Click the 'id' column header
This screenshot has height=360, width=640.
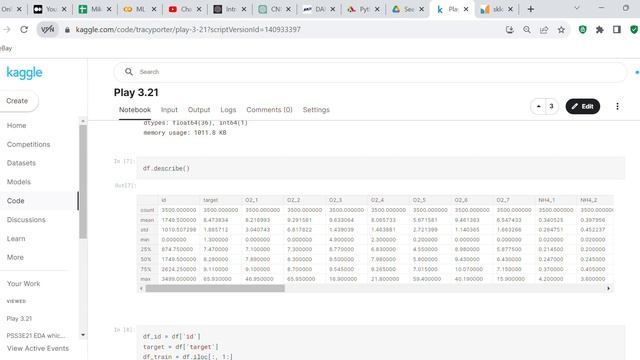coord(164,200)
